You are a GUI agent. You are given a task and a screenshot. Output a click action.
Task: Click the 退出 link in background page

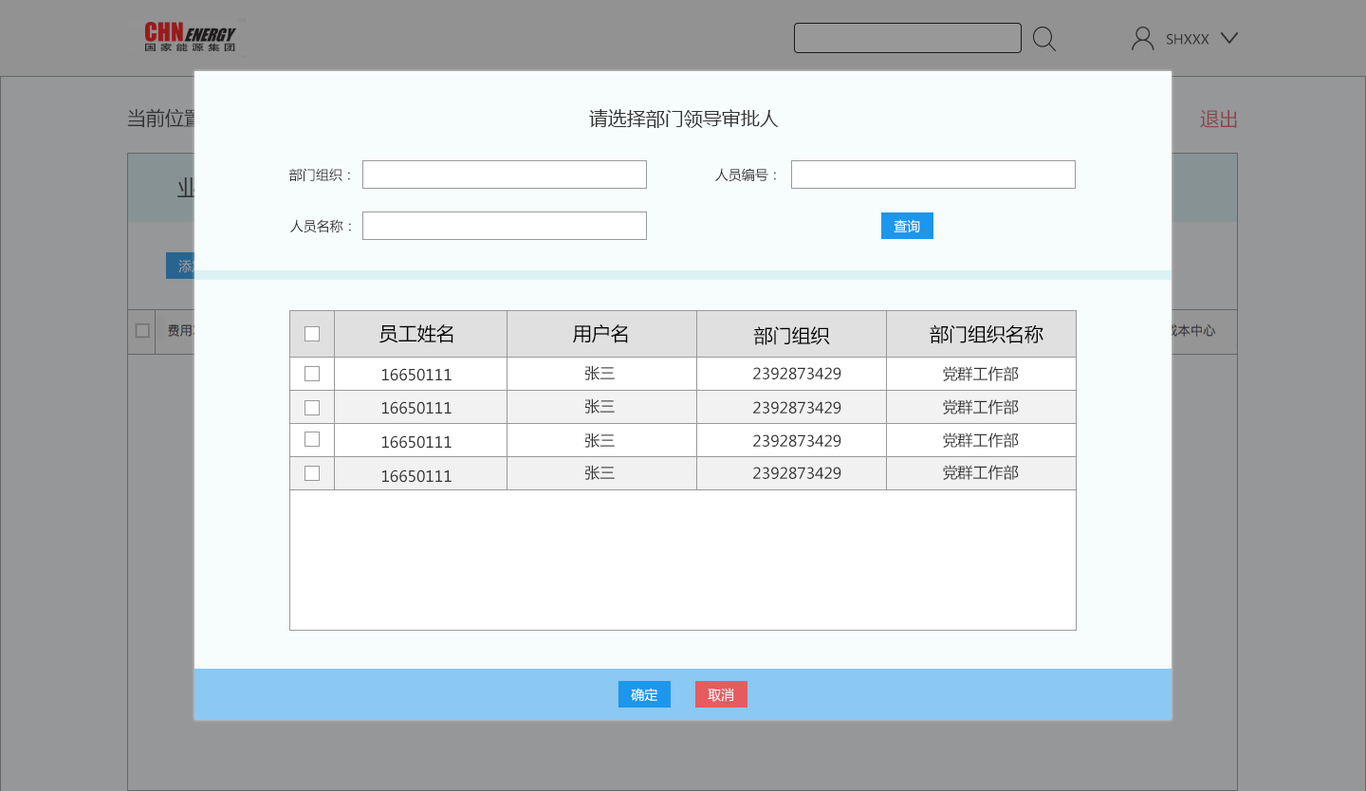(1219, 119)
